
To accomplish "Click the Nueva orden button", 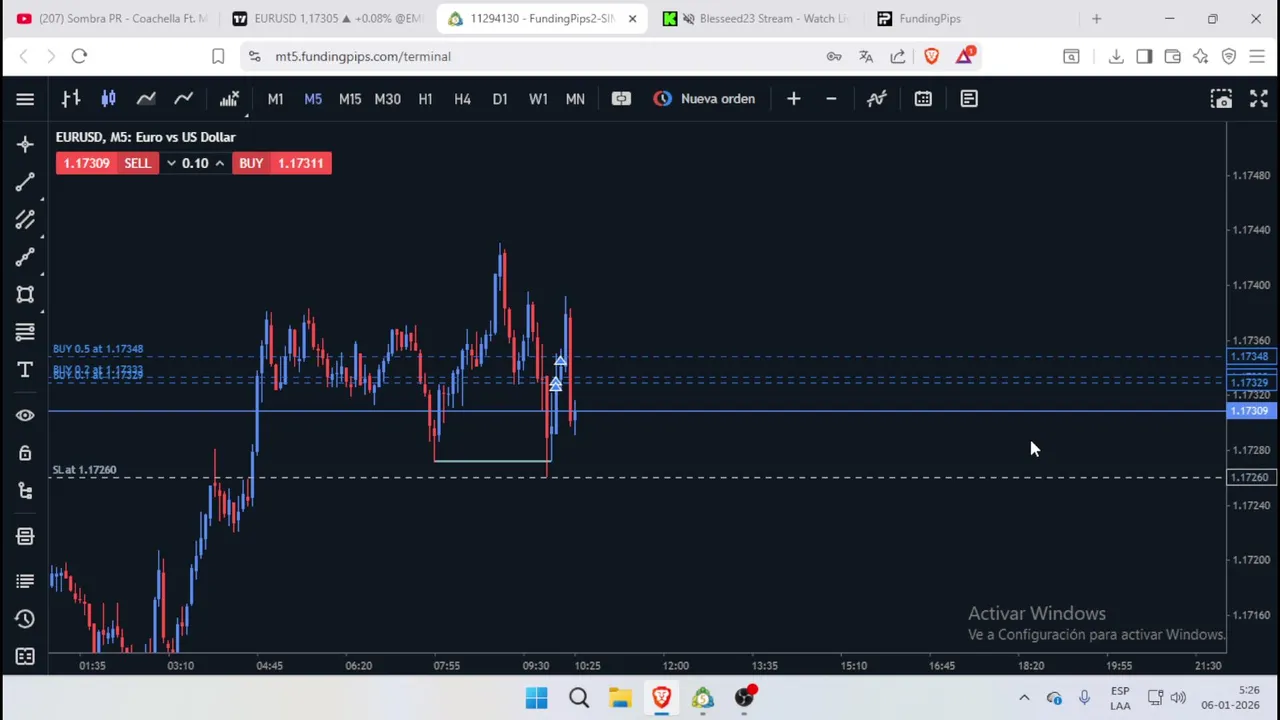I will [705, 99].
